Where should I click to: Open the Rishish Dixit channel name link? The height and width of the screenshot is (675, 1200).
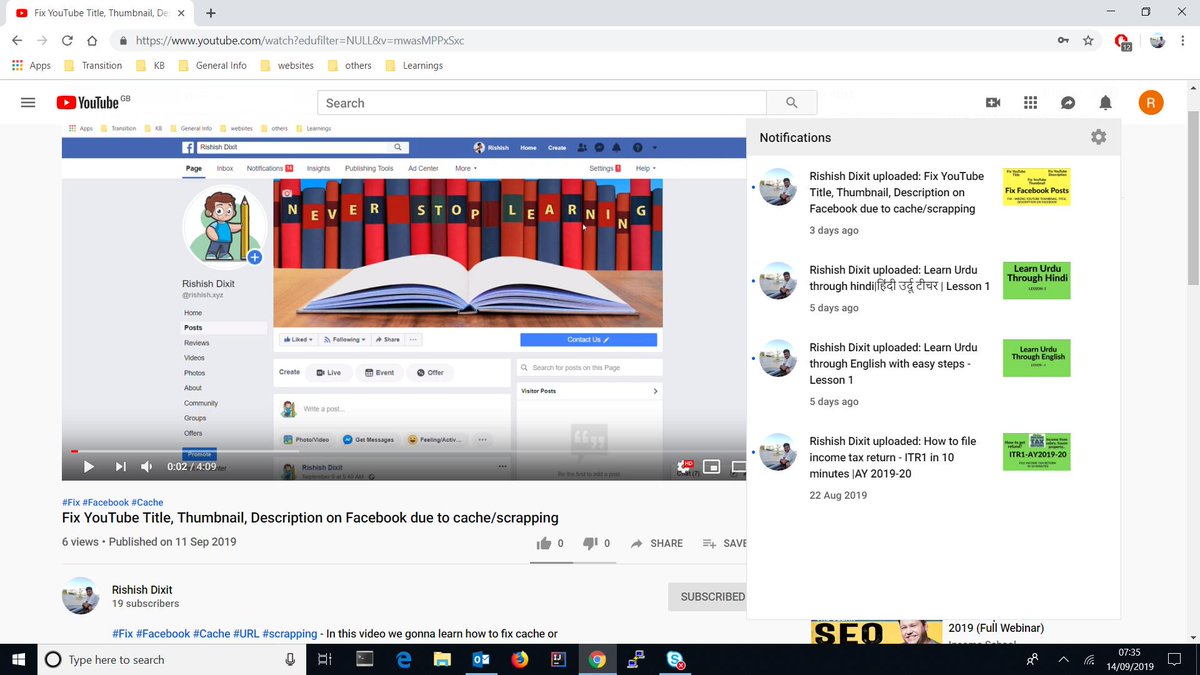point(142,590)
